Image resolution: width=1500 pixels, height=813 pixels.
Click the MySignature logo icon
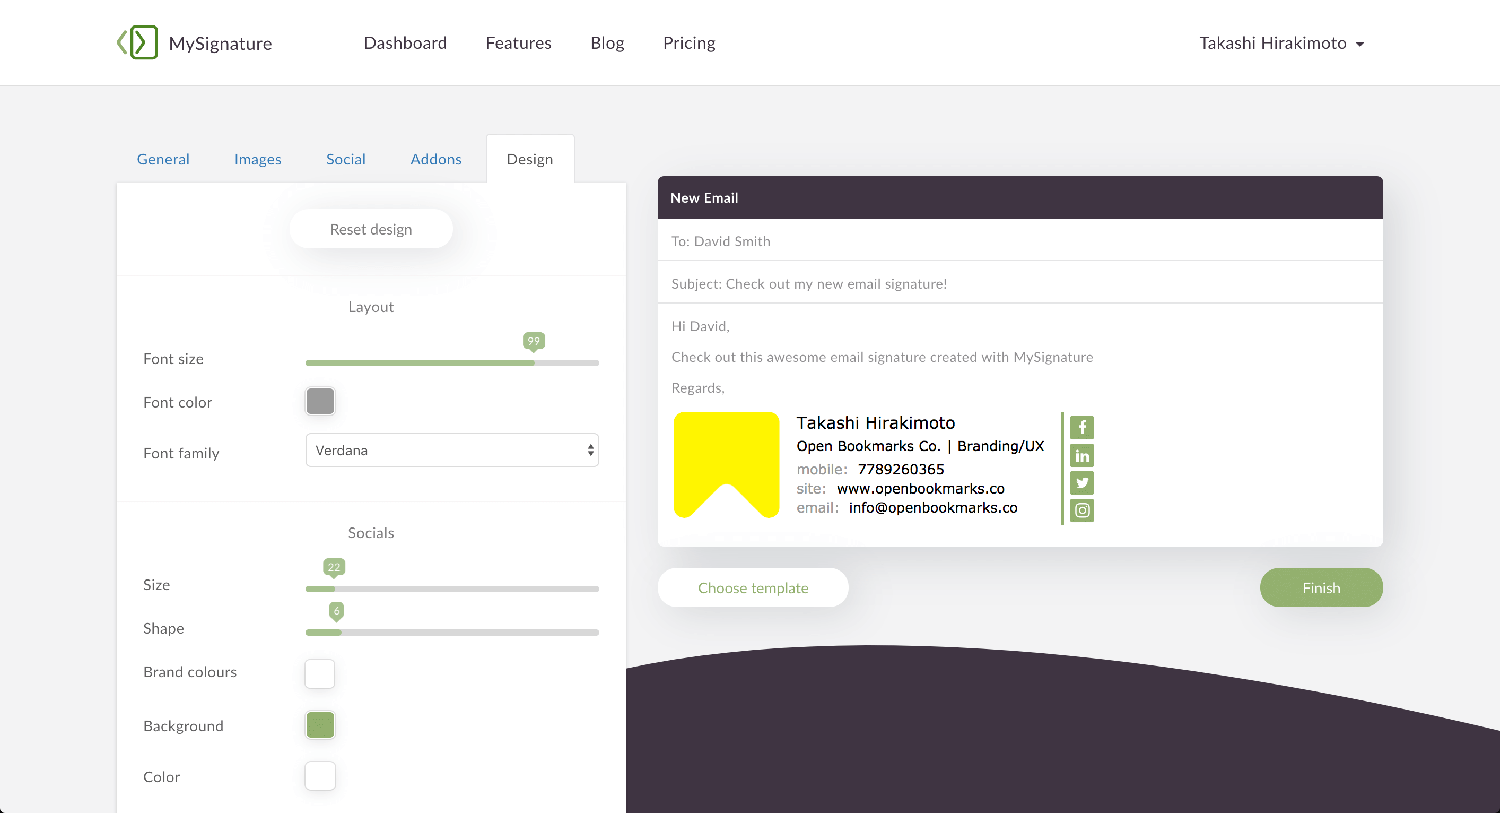tap(138, 43)
